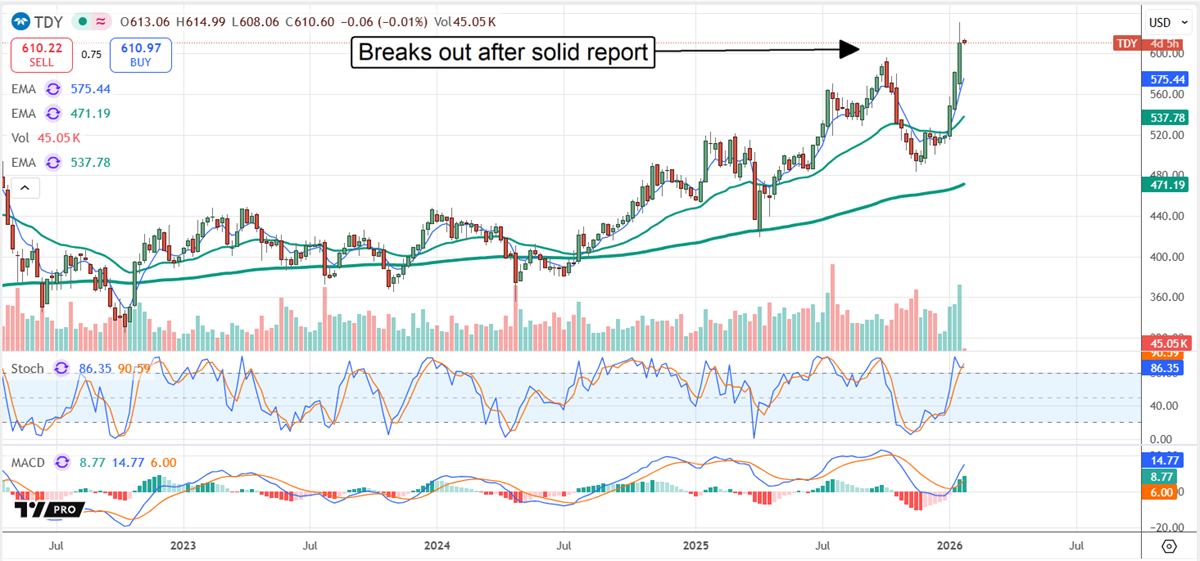Click the red TDY price label on axis
Image resolution: width=1200 pixels, height=561 pixels.
pos(1126,43)
